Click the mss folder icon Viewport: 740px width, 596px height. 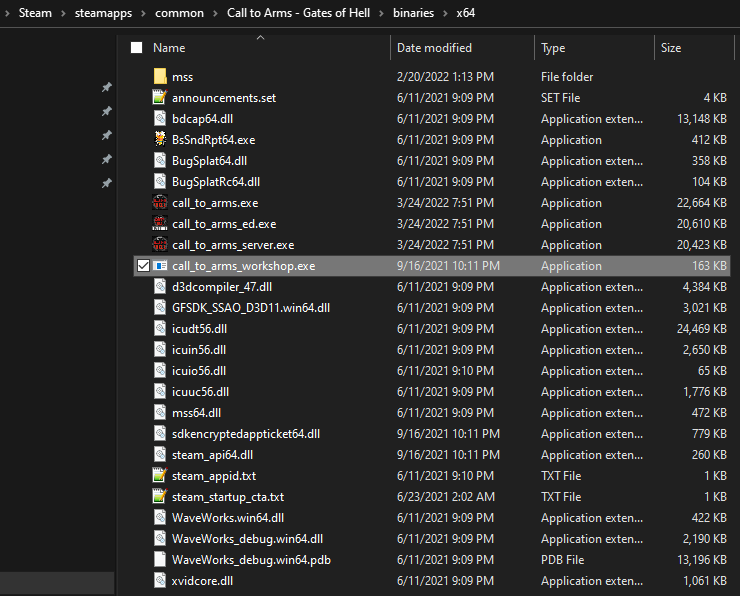[160, 76]
